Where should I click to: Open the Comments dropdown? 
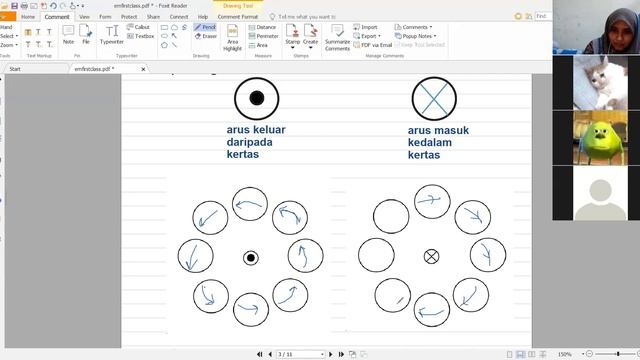tap(413, 27)
